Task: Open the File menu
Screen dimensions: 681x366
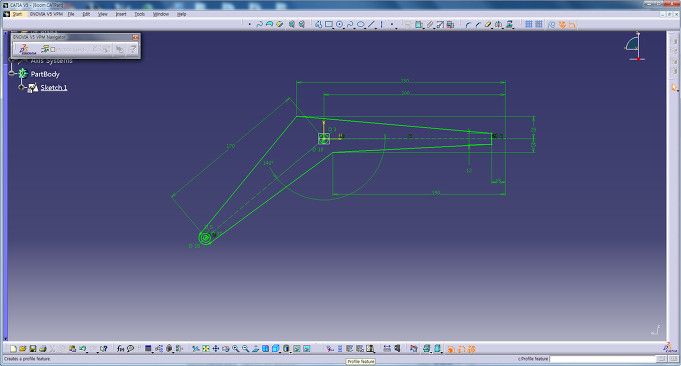Action: (x=71, y=14)
